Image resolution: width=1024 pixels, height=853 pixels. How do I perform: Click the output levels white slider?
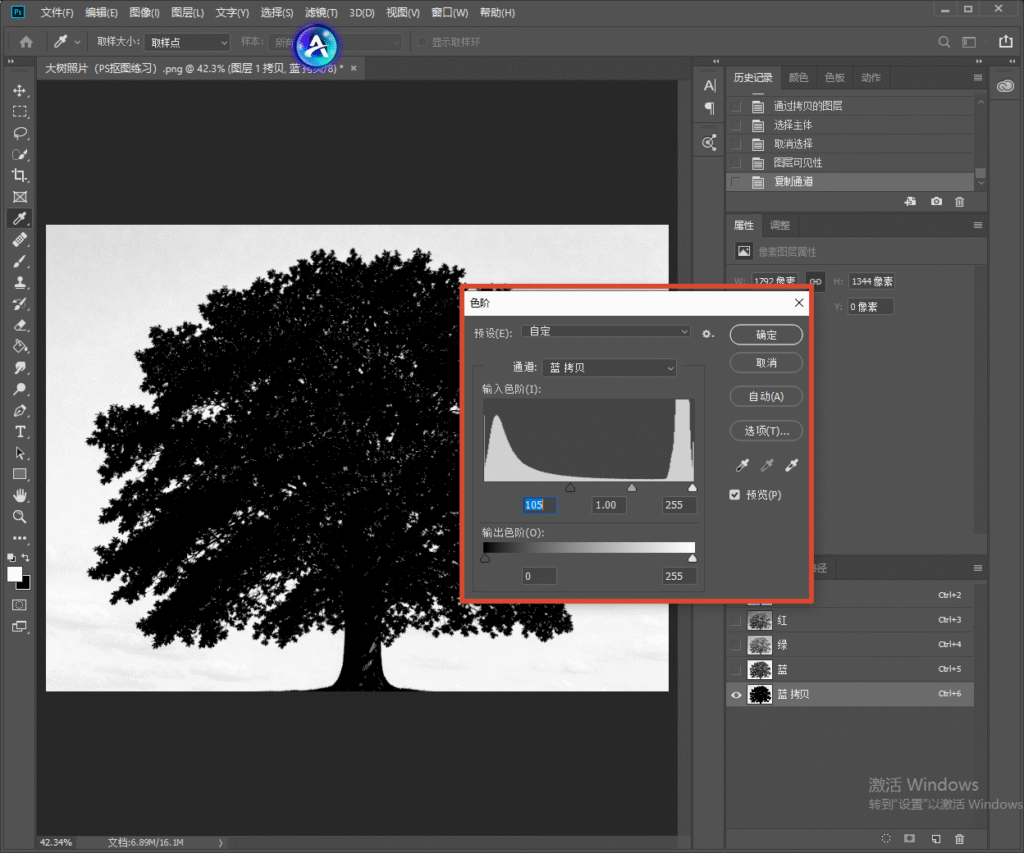pyautogui.click(x=692, y=558)
